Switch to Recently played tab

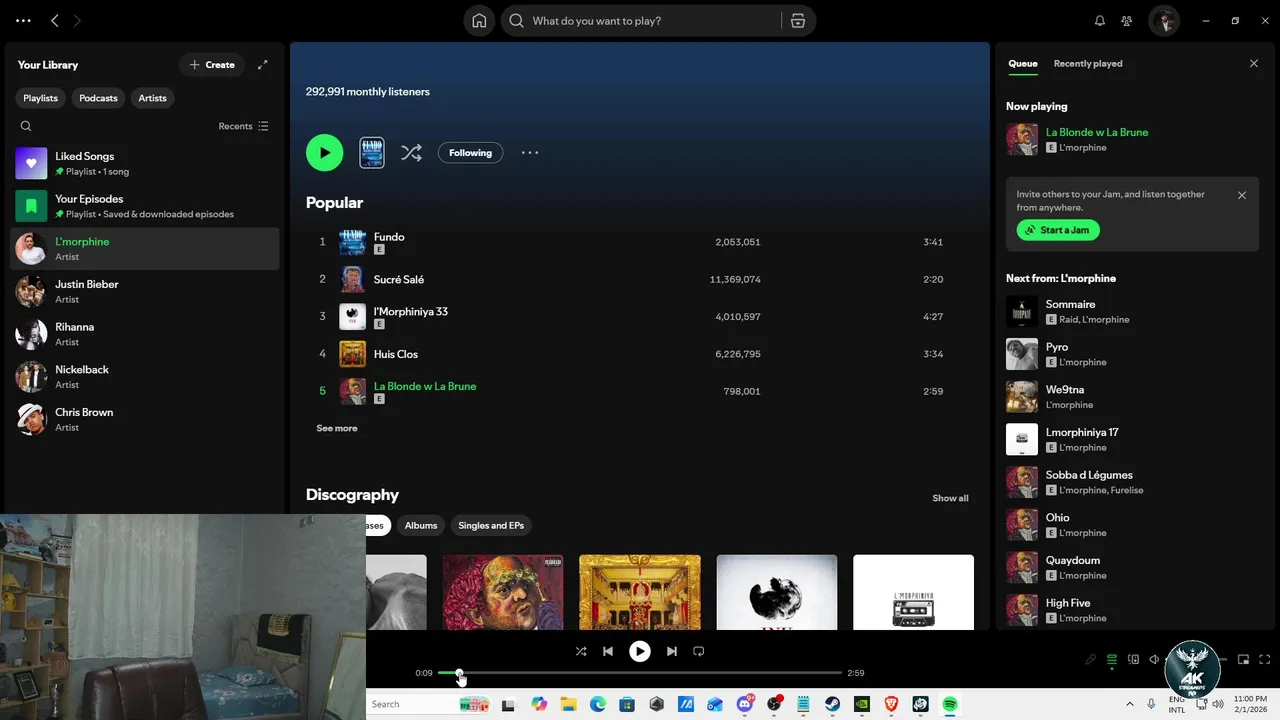click(x=1088, y=64)
